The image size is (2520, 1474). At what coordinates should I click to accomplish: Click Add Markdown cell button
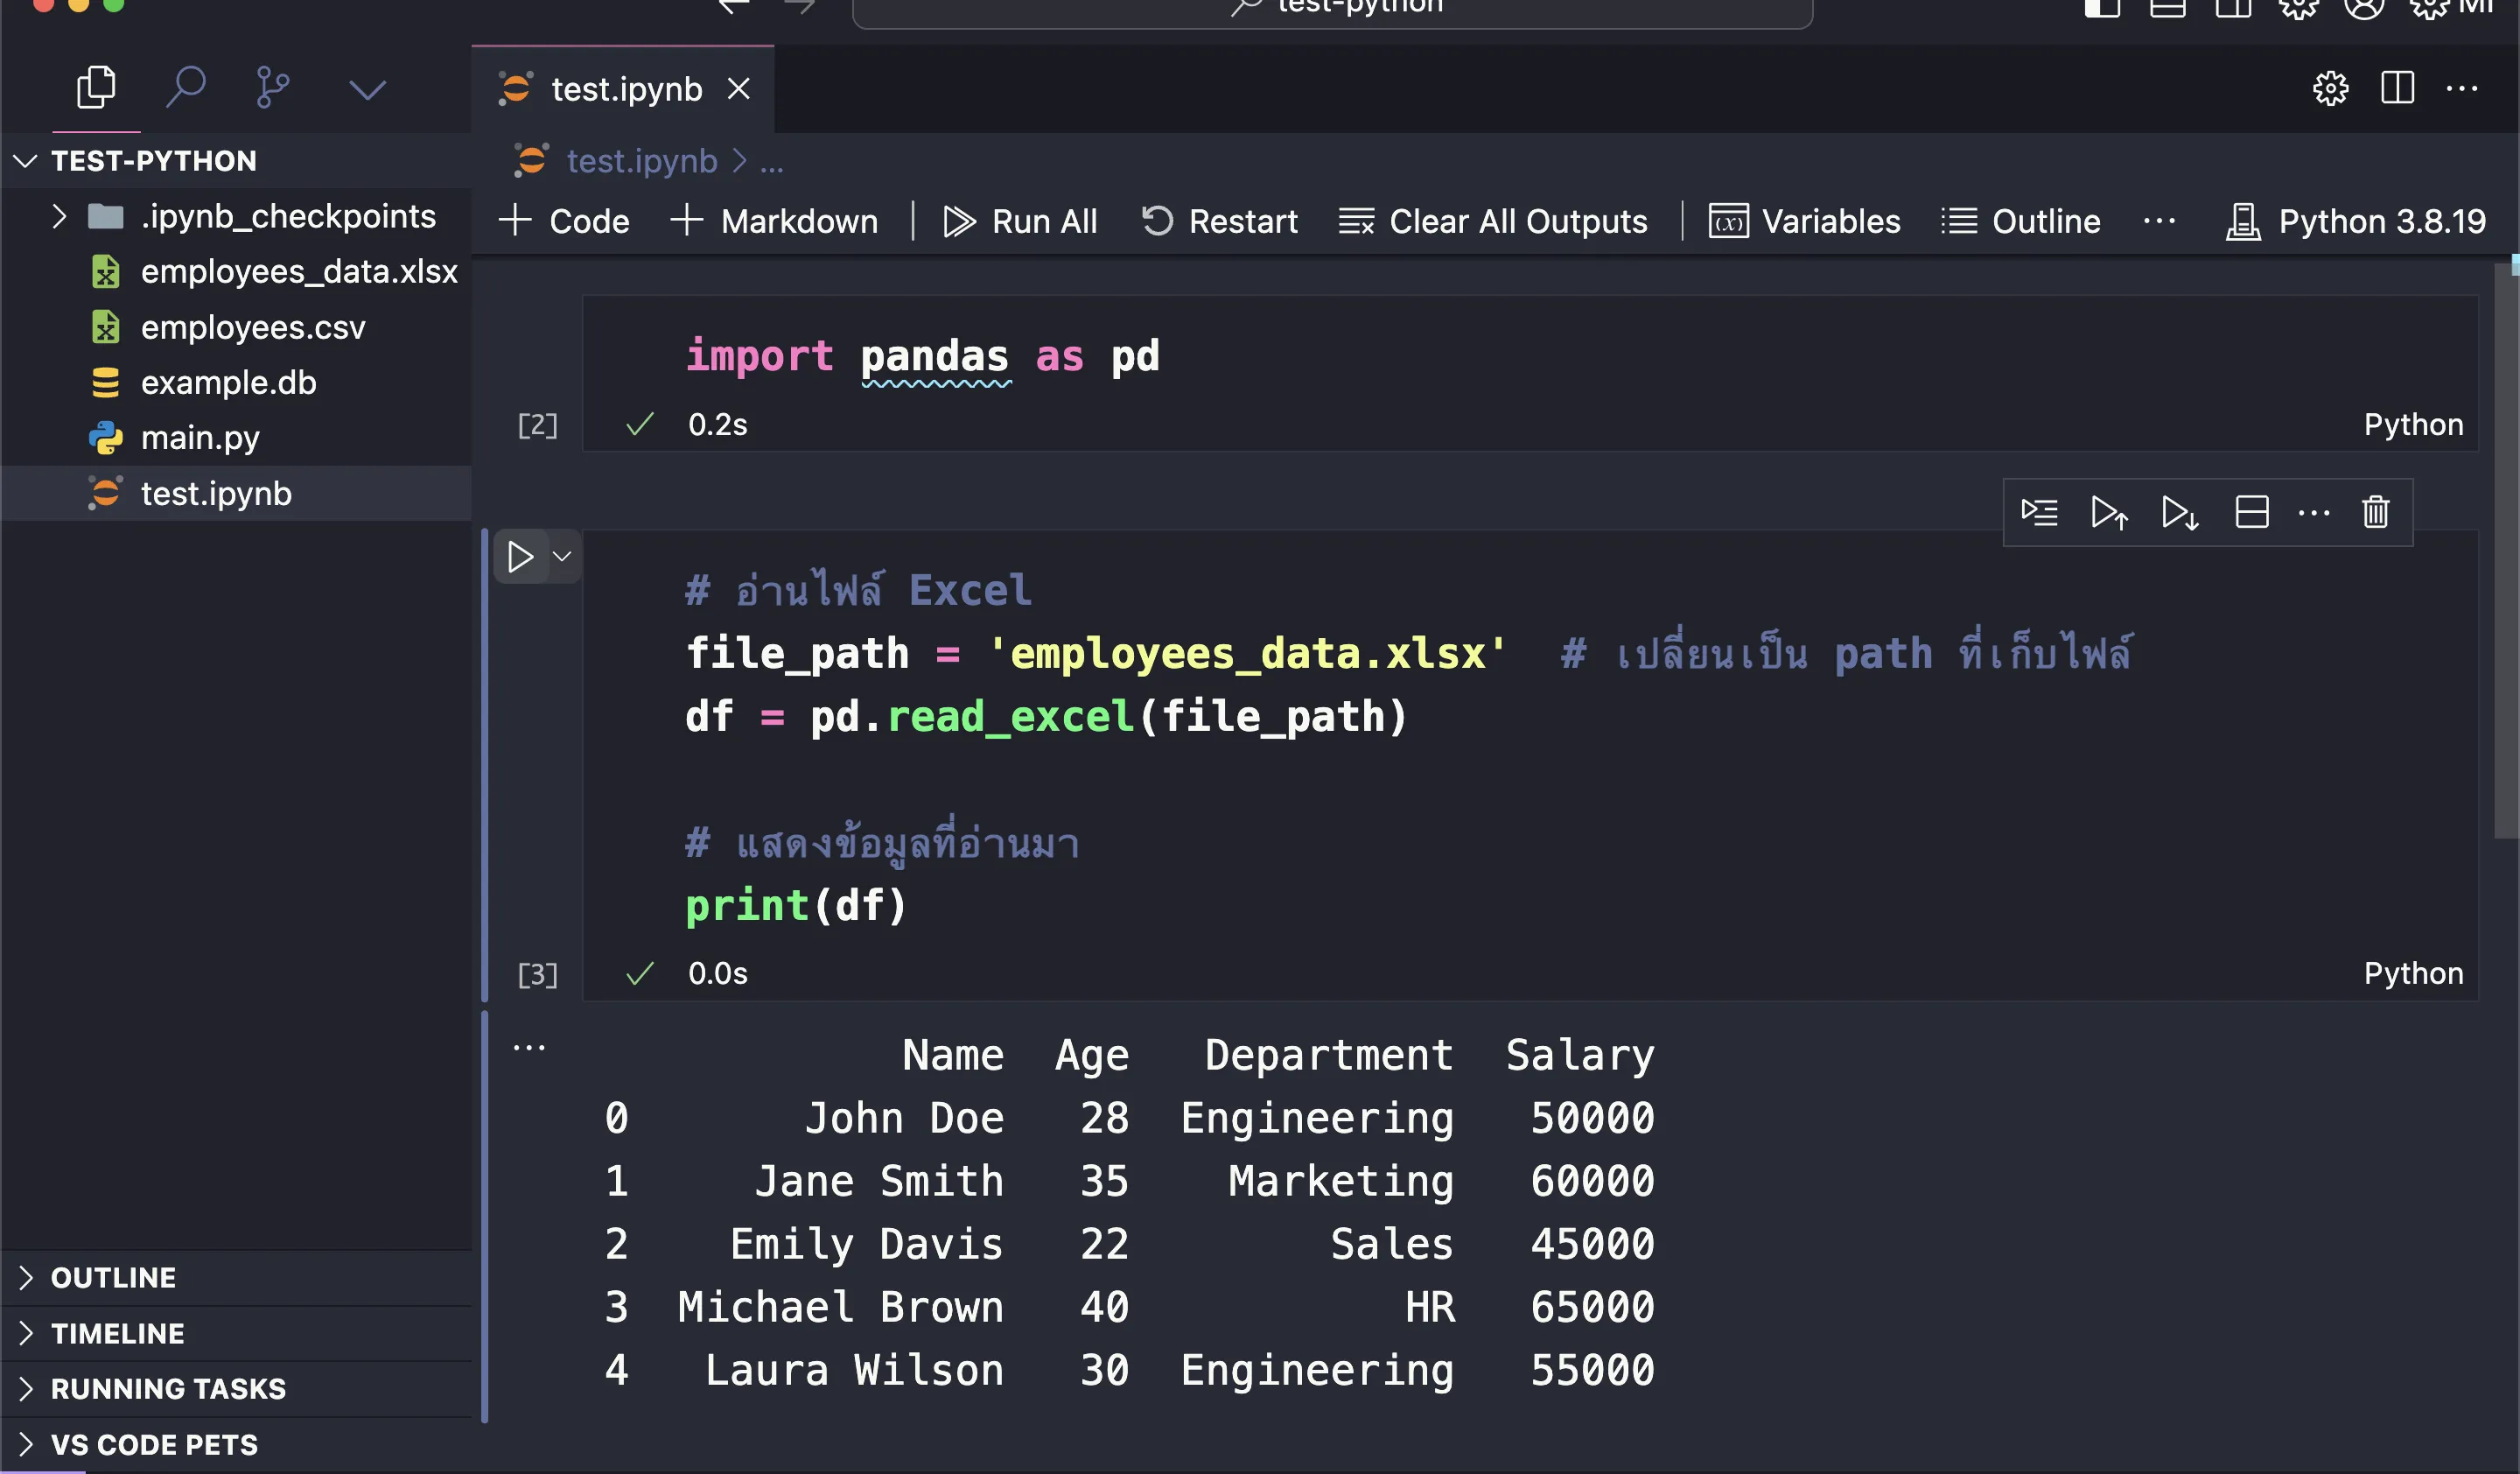[x=773, y=221]
